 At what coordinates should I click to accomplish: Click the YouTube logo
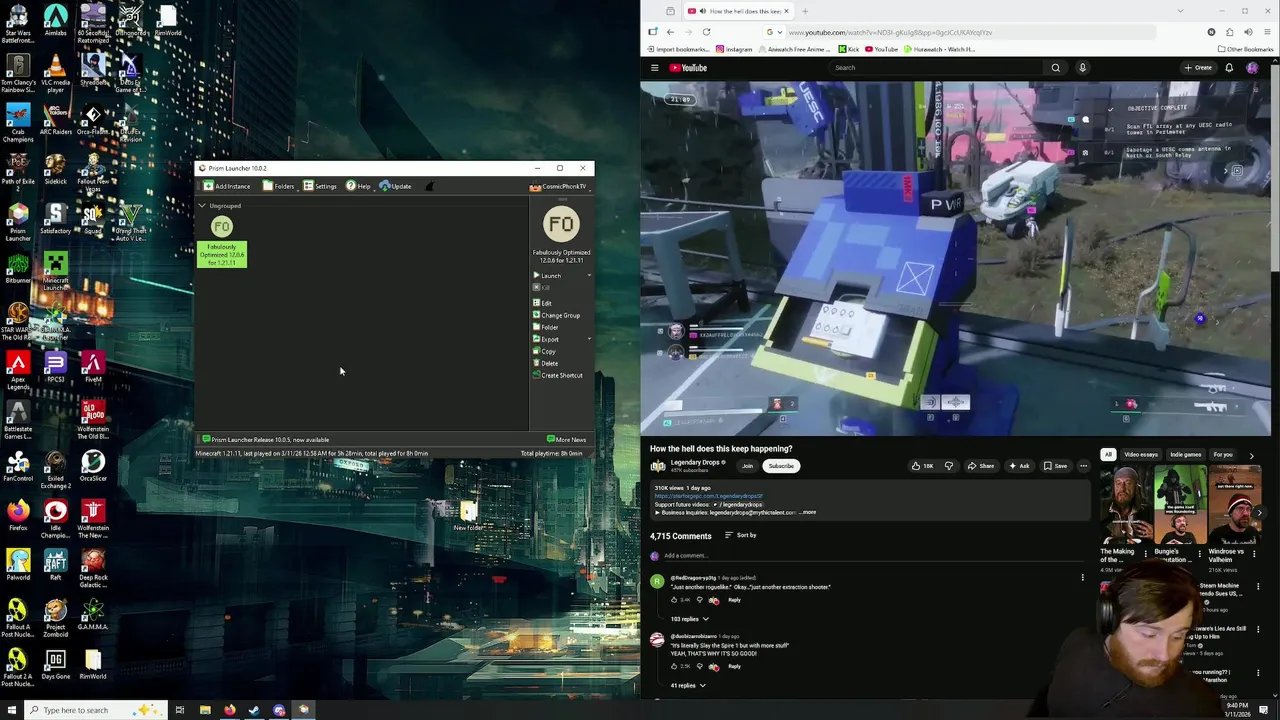pos(688,68)
